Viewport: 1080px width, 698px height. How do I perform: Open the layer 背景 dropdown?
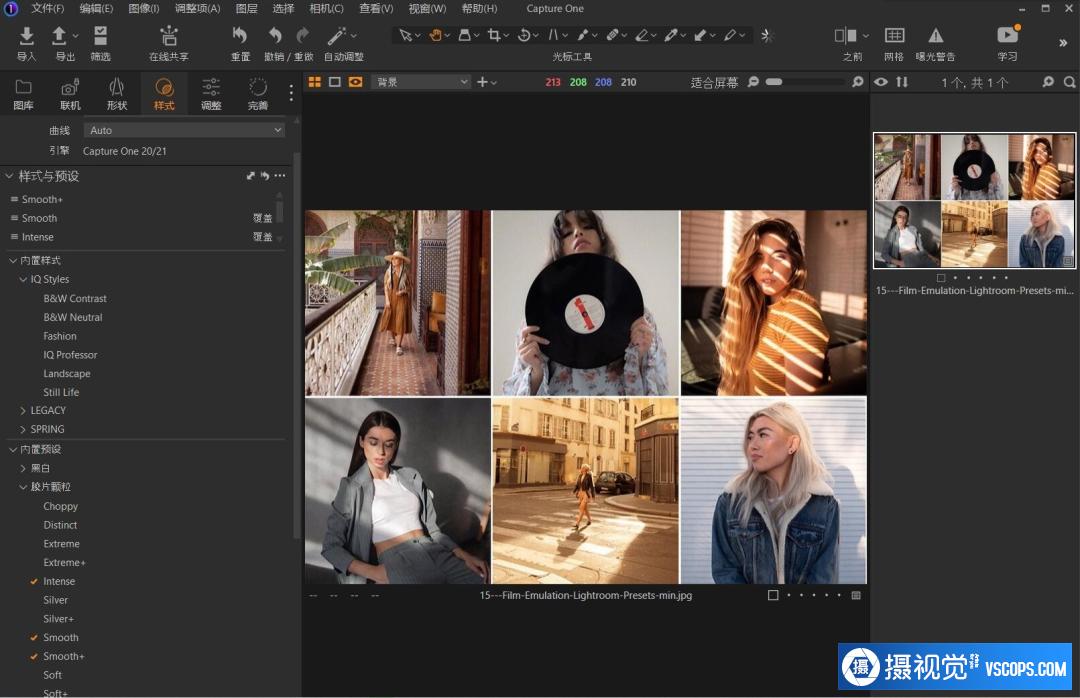click(x=421, y=82)
